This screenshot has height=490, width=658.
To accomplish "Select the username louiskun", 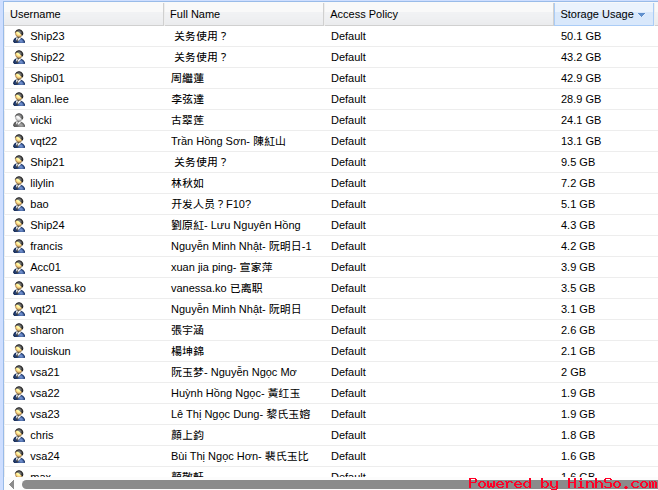I will (x=50, y=351).
